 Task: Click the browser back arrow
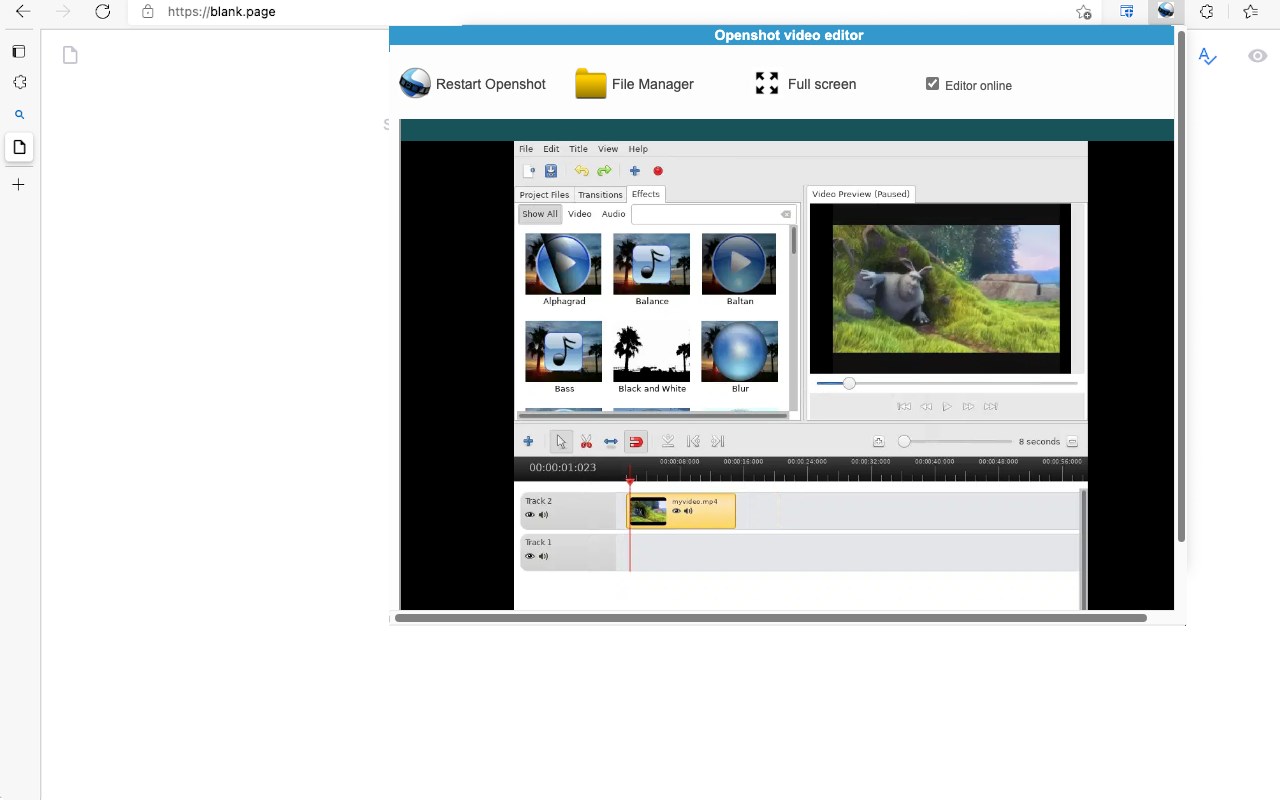[x=23, y=12]
